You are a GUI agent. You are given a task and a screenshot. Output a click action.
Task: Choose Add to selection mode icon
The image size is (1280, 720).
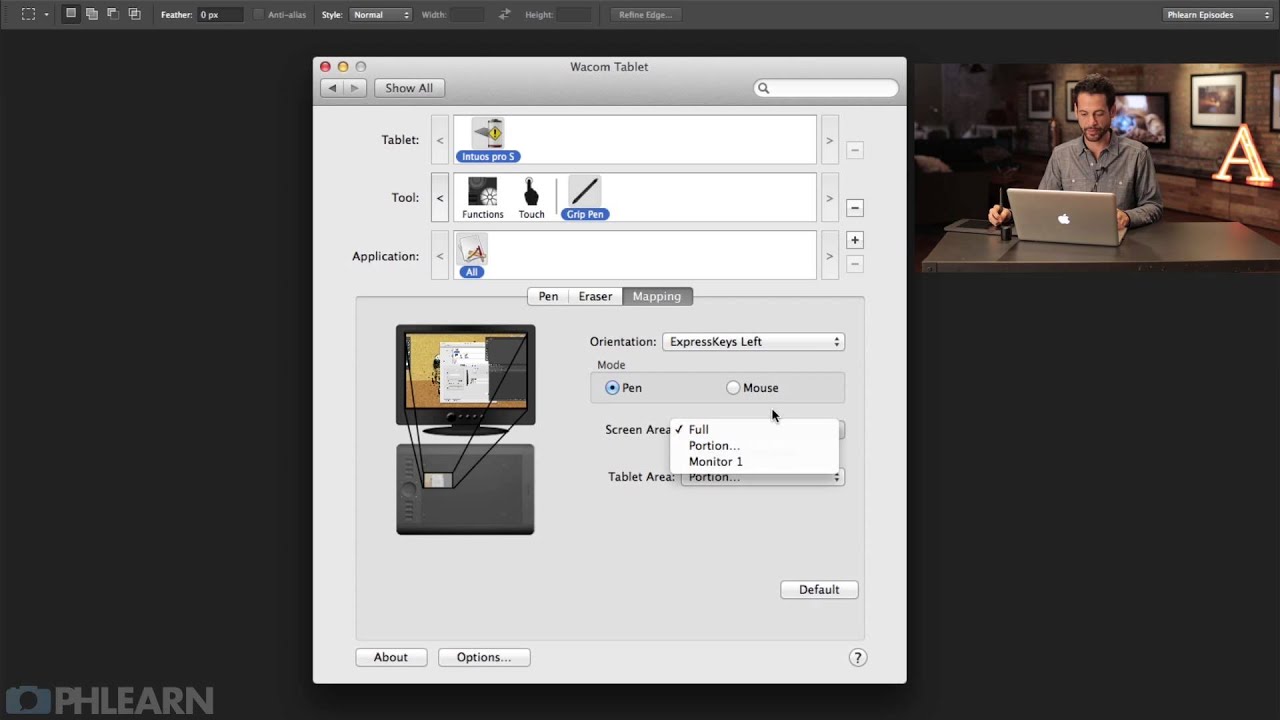pyautogui.click(x=92, y=14)
